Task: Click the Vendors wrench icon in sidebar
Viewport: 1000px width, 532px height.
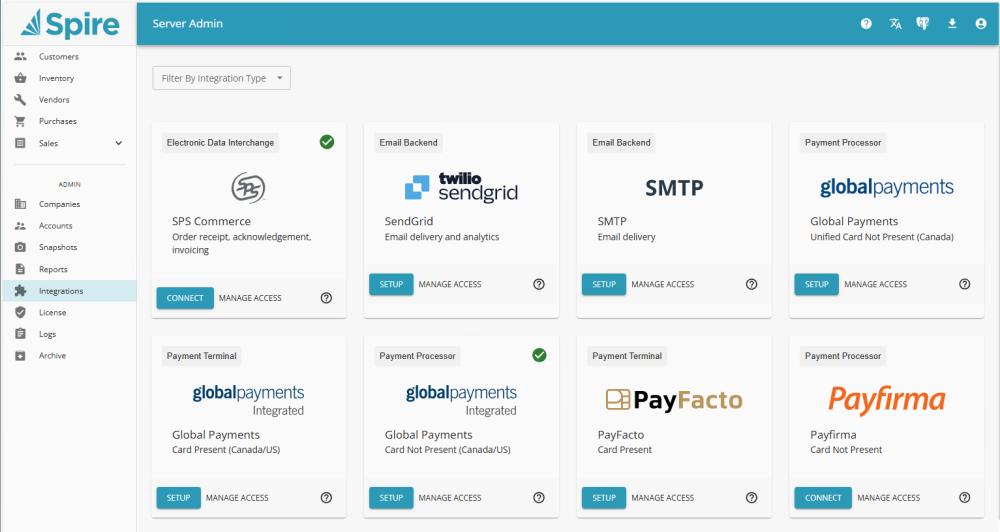Action: click(x=20, y=100)
